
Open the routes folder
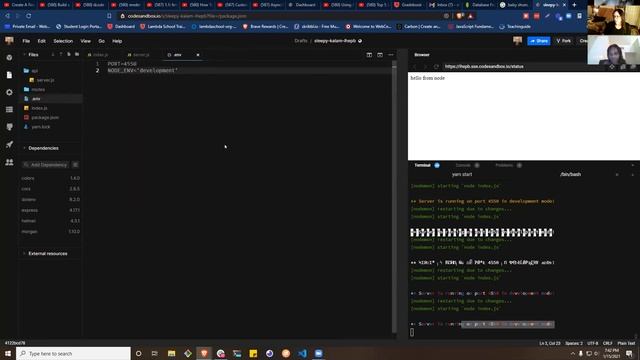click(51, 89)
